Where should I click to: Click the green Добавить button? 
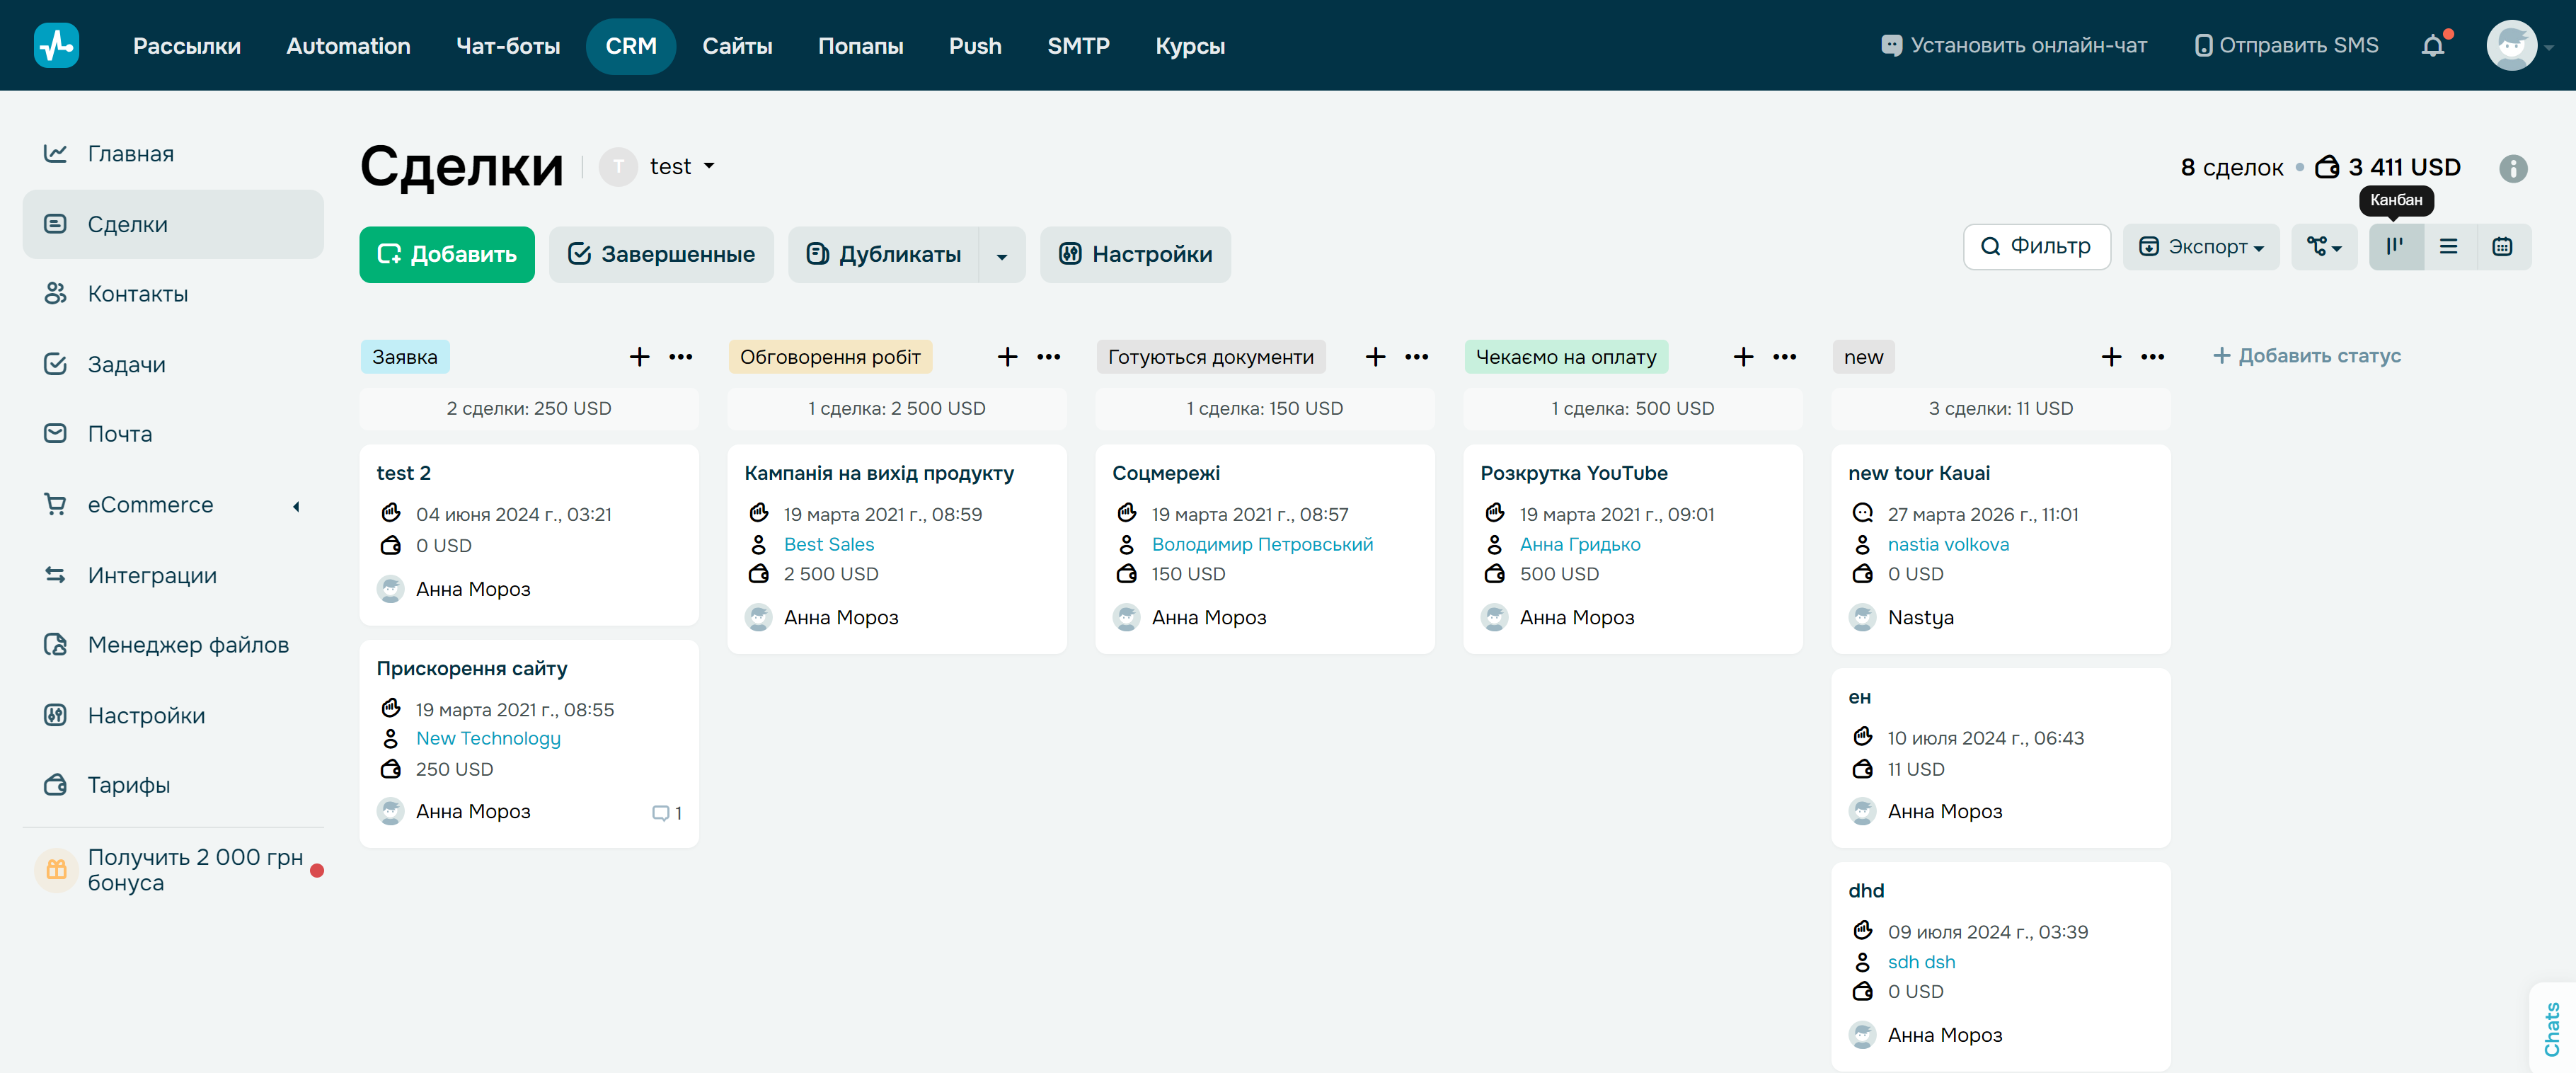(x=447, y=255)
